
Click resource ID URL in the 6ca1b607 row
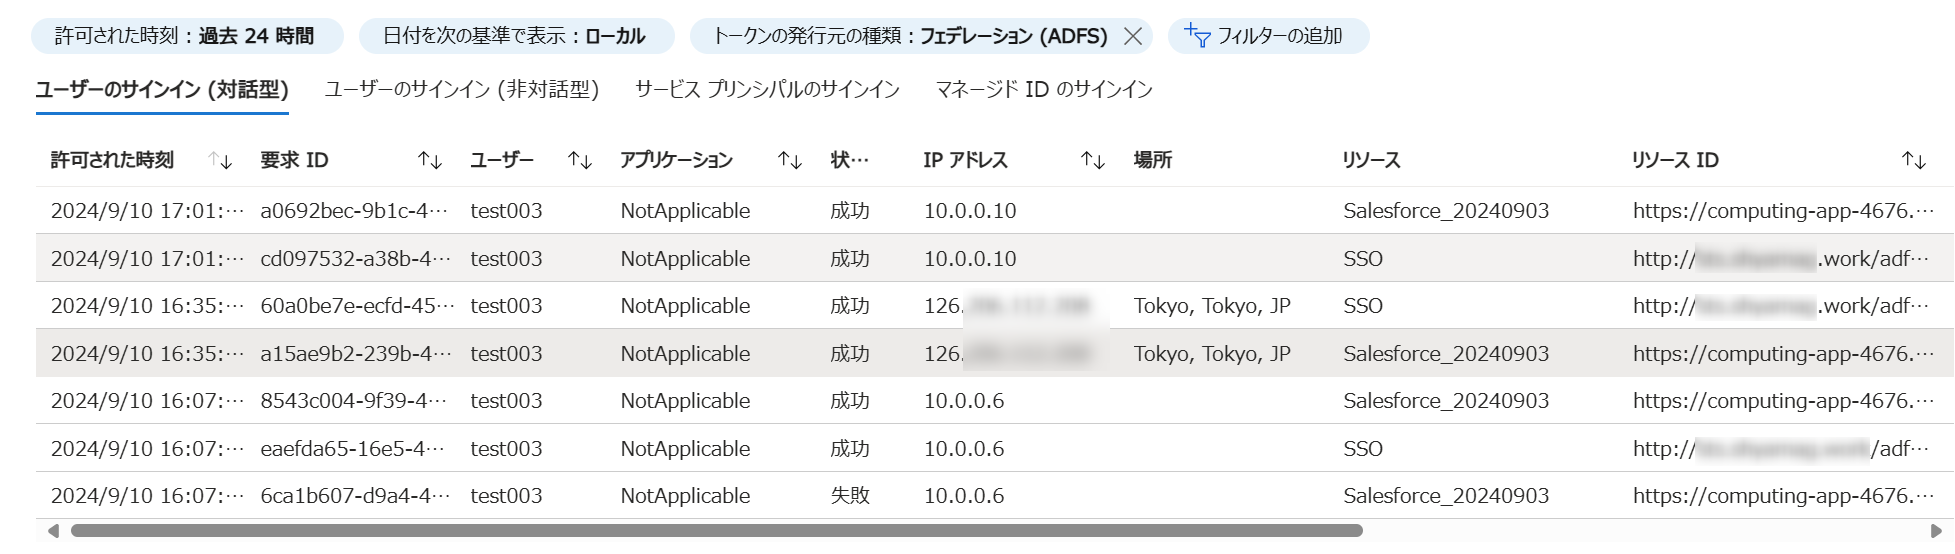[1784, 496]
